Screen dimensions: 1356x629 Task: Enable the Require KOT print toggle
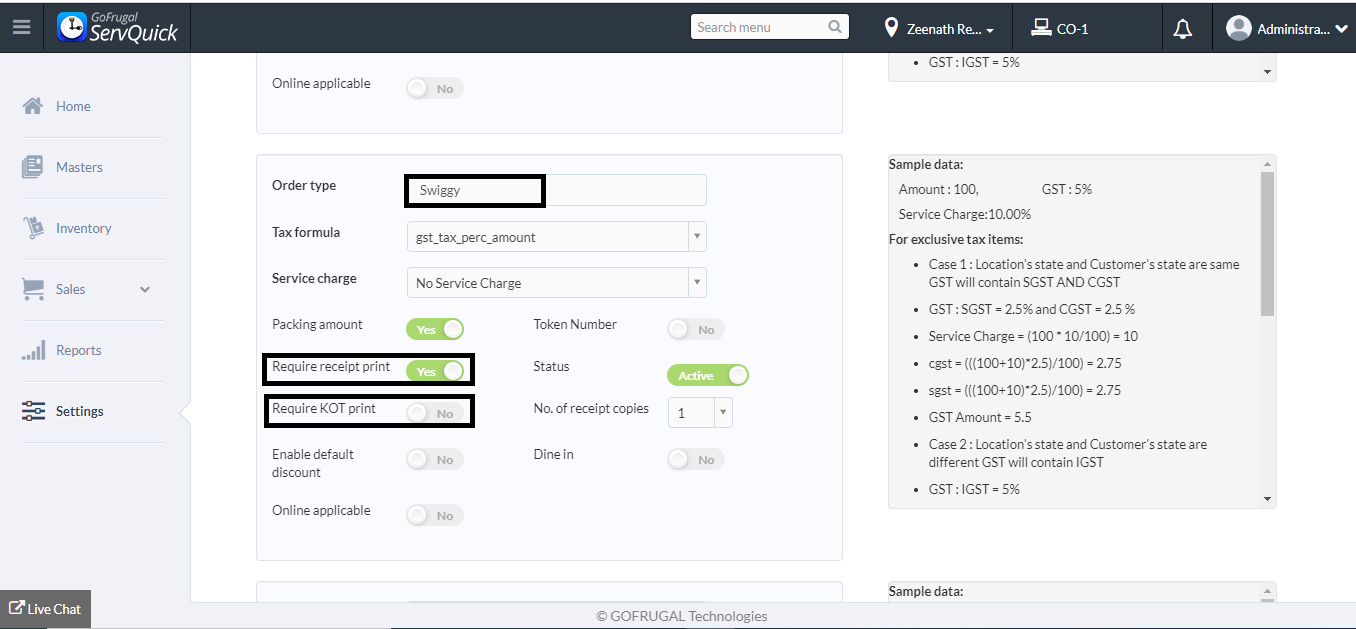[x=435, y=413]
